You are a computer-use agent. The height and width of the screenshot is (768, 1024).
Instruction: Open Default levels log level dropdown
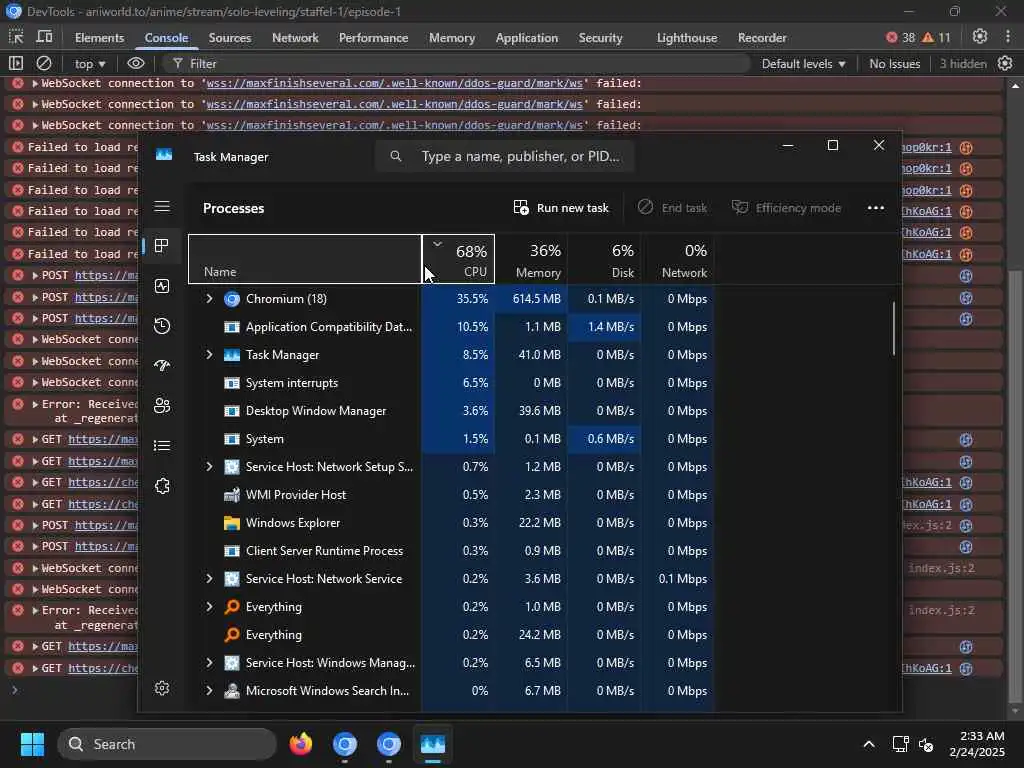803,63
